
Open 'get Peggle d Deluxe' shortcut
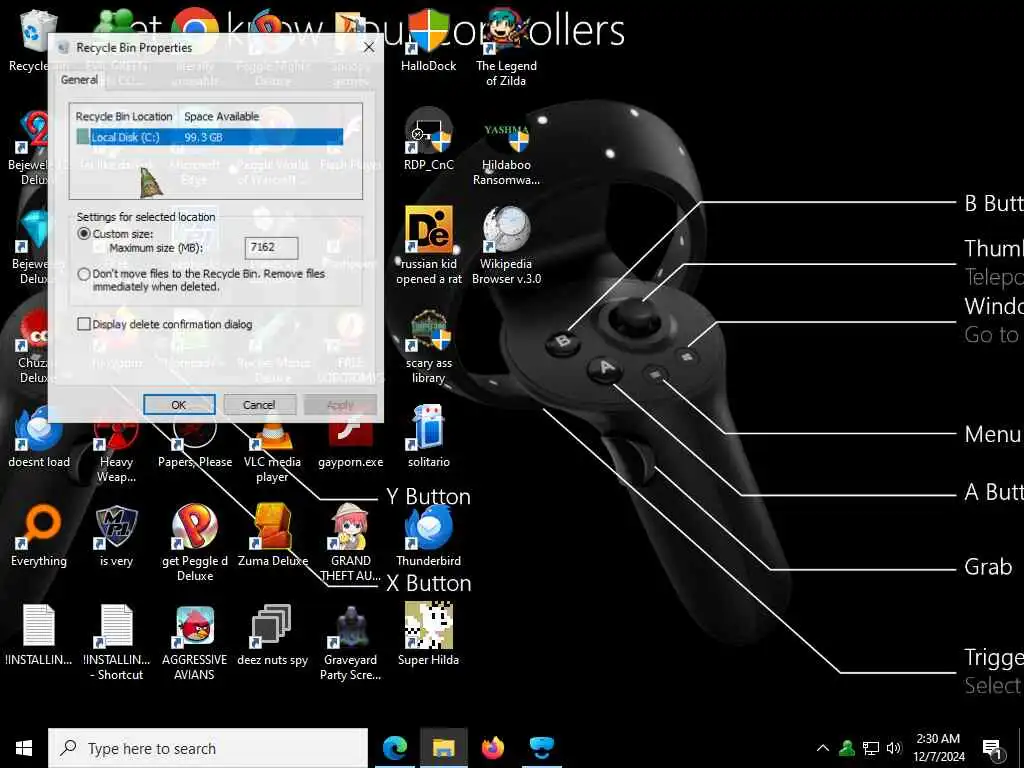(x=195, y=543)
